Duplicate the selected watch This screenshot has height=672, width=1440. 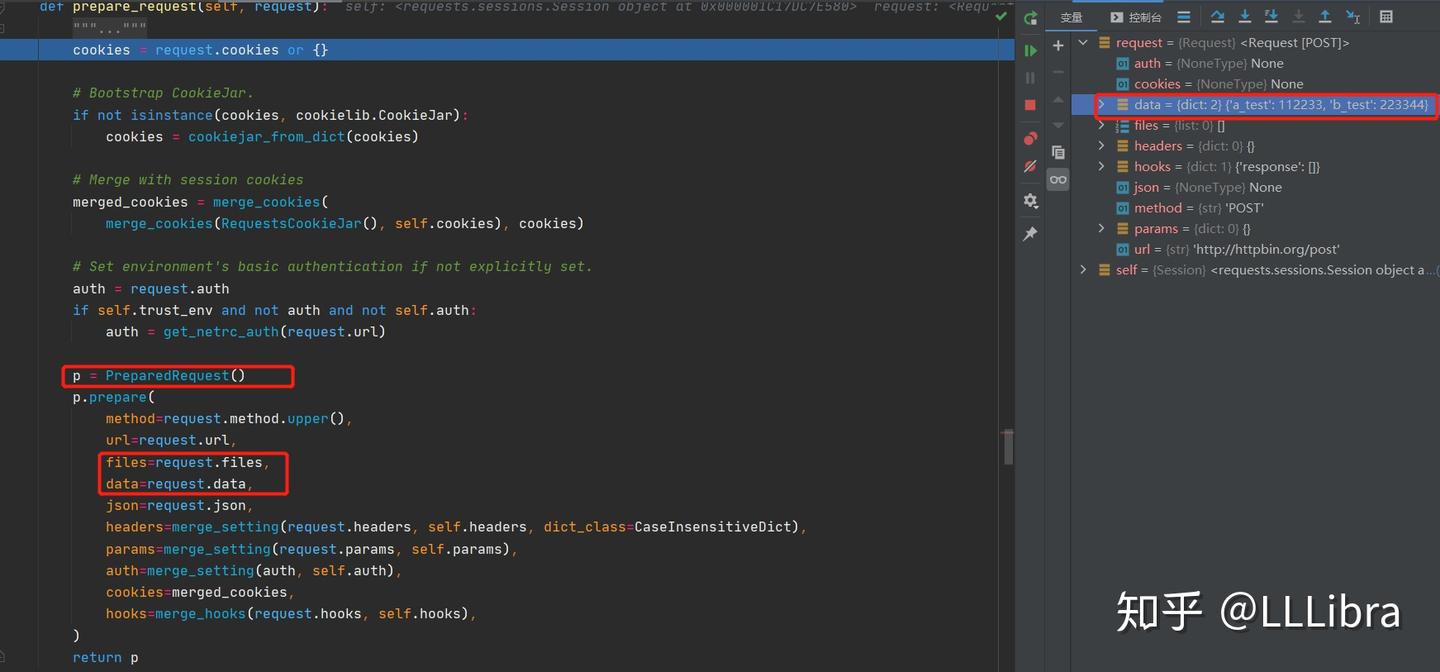coord(1058,152)
